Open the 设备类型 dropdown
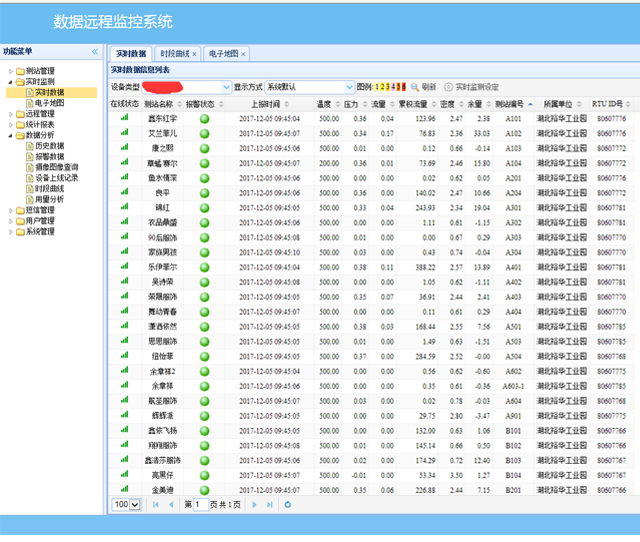The height and width of the screenshot is (542, 640). point(225,87)
